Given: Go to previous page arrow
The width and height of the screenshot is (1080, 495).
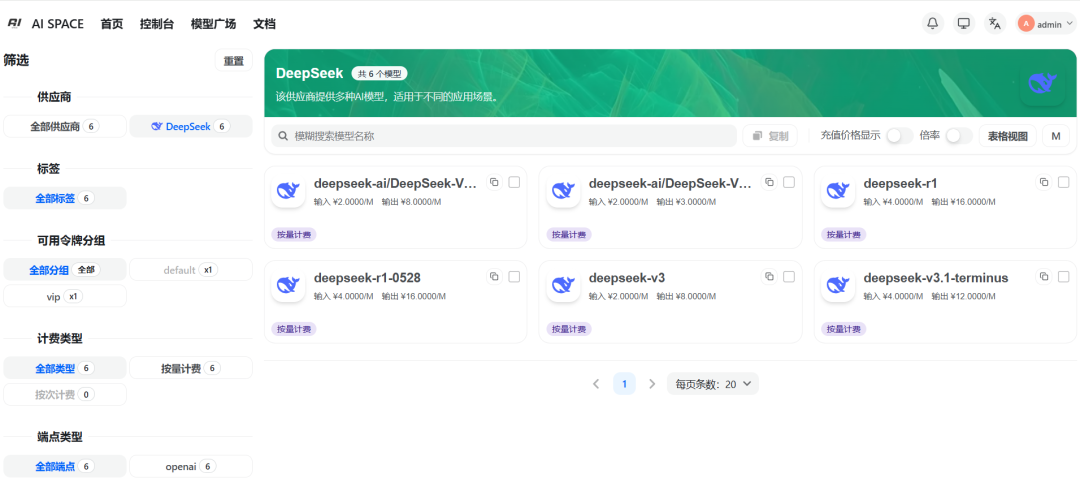Looking at the screenshot, I should (596, 383).
